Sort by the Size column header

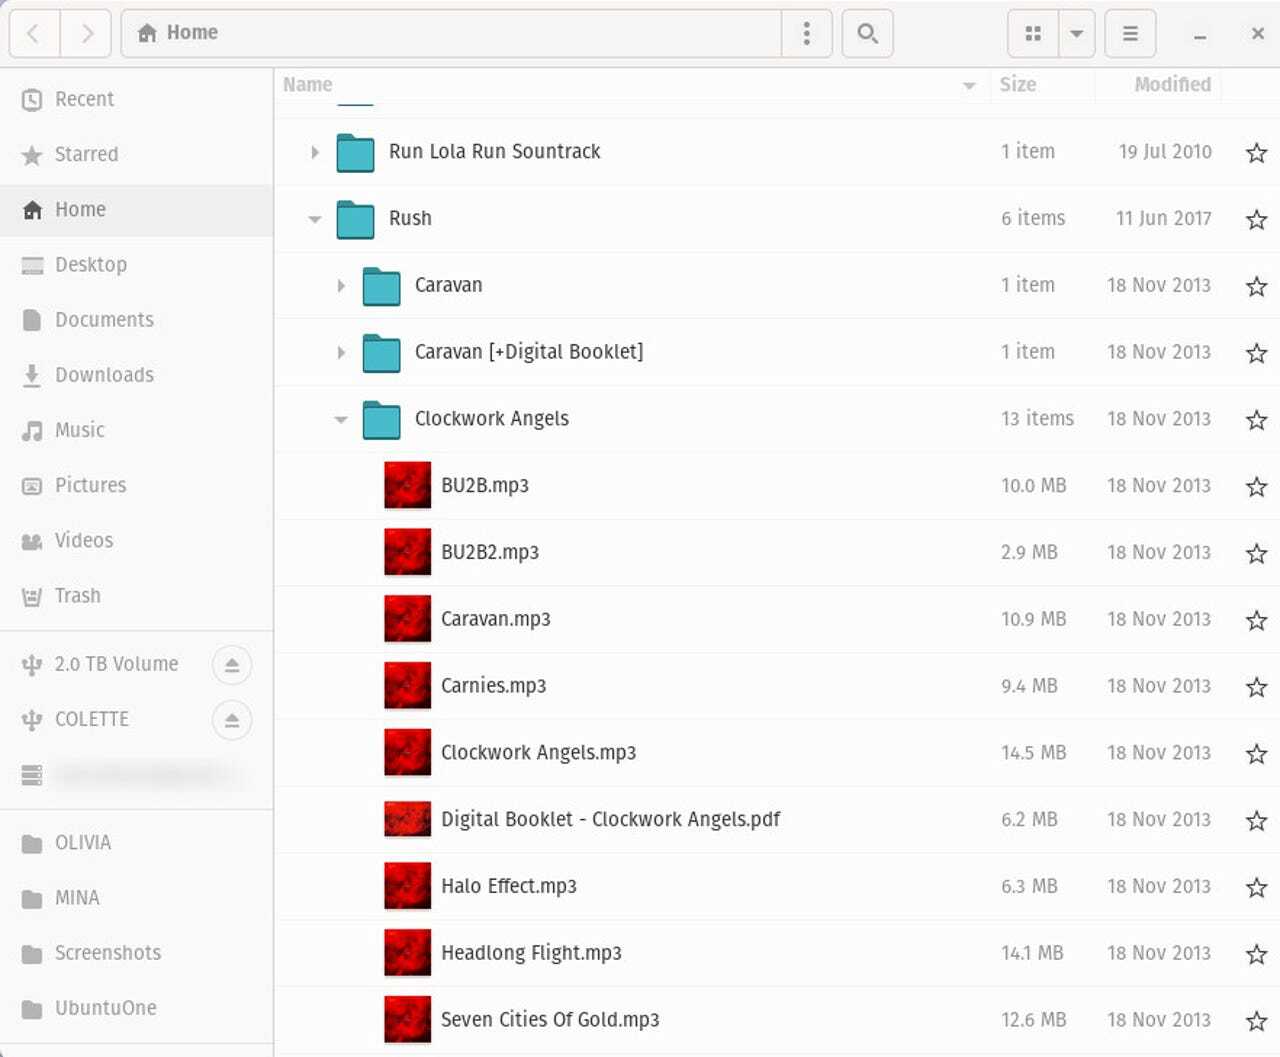click(x=1042, y=85)
